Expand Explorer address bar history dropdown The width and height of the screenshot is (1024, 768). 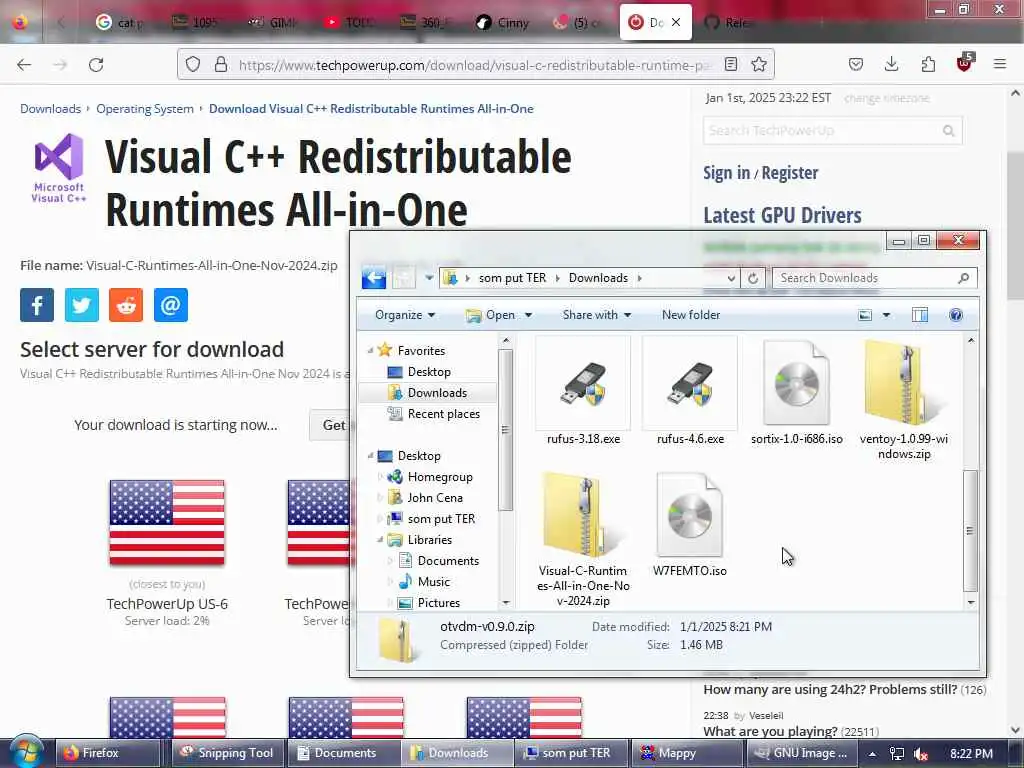(x=731, y=278)
